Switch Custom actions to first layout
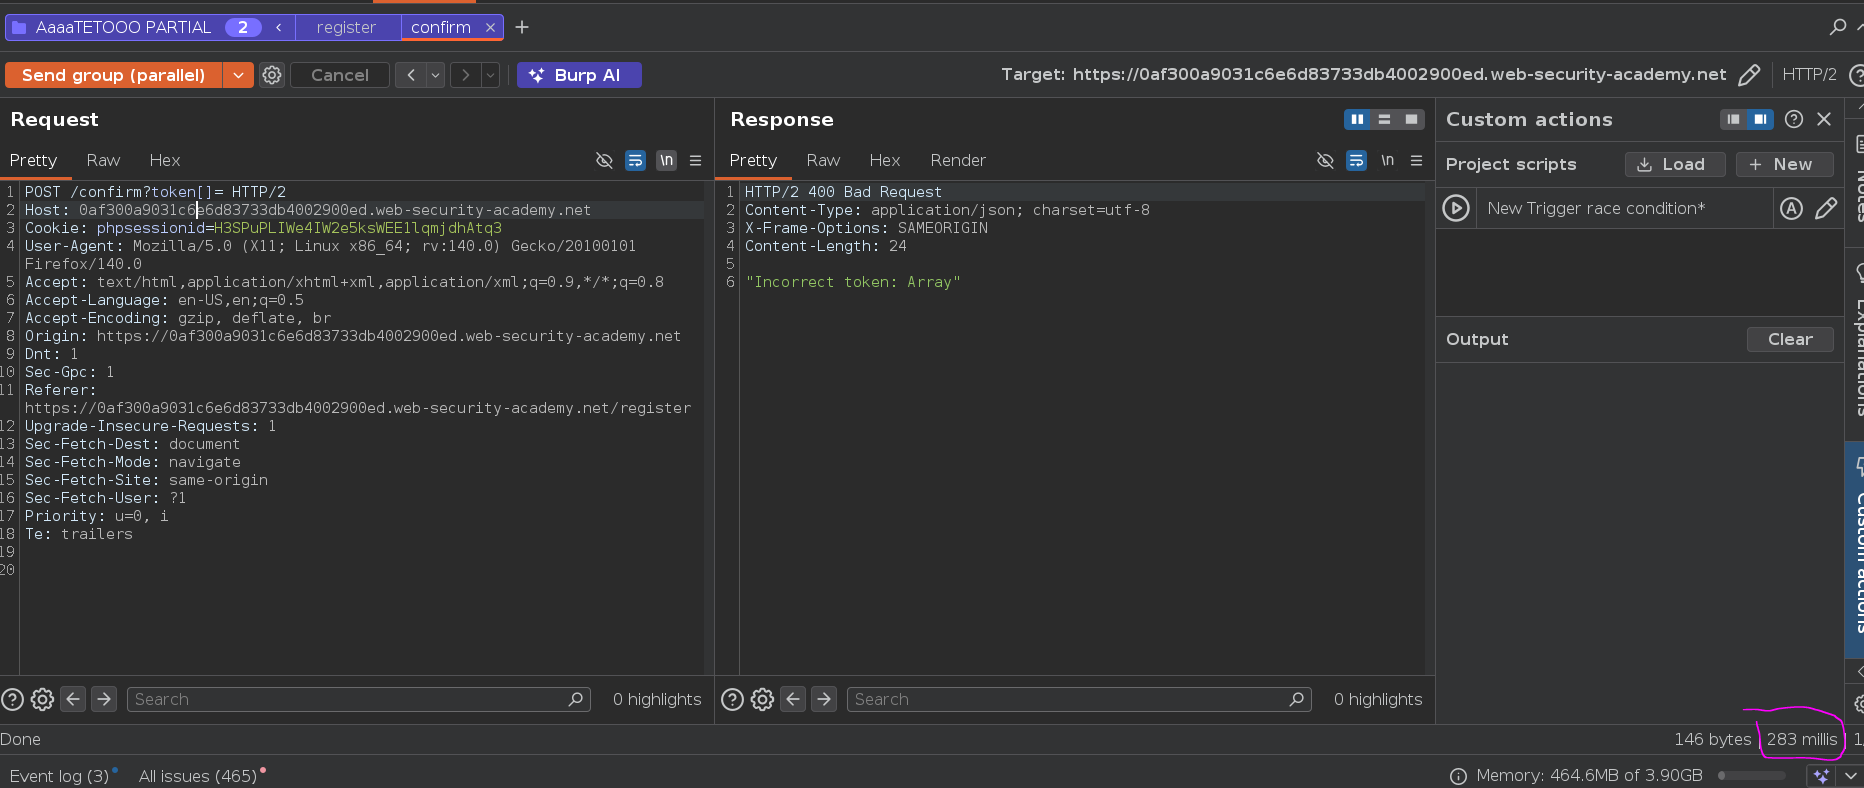1864x788 pixels. (1733, 119)
